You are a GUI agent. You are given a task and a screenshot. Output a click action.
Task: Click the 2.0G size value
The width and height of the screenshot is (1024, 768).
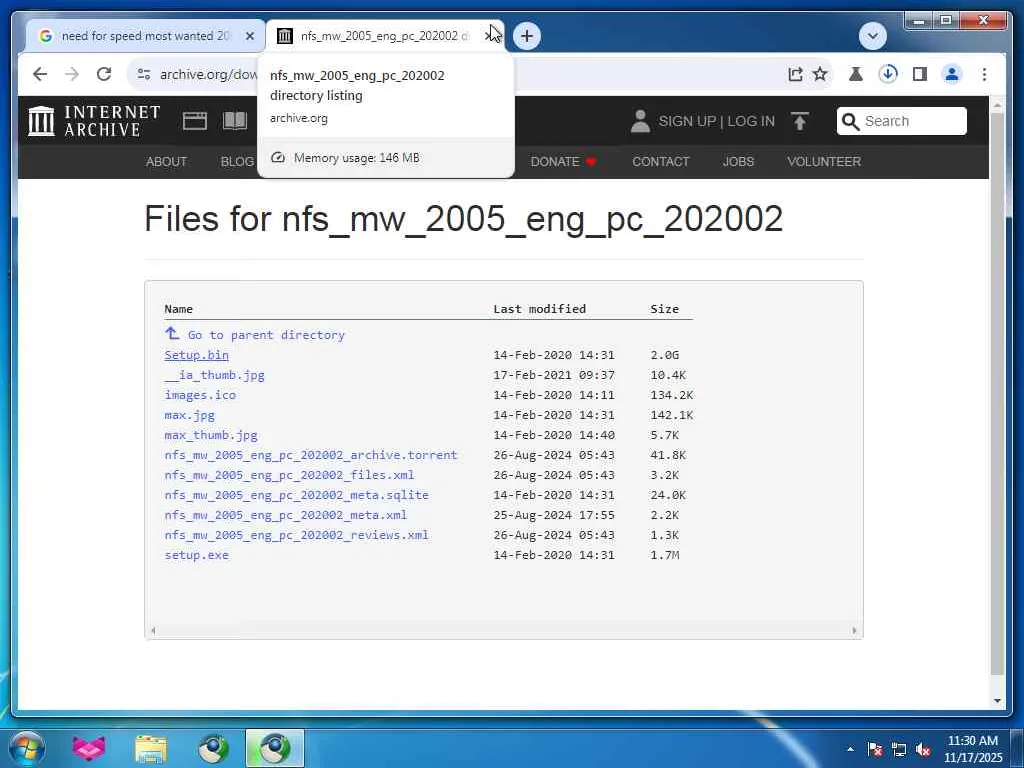tap(664, 355)
